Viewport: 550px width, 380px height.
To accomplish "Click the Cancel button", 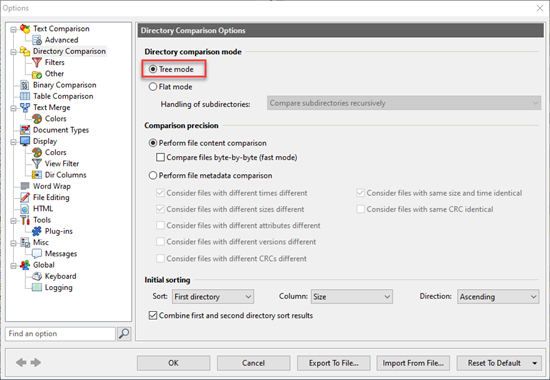I will pyautogui.click(x=253, y=363).
